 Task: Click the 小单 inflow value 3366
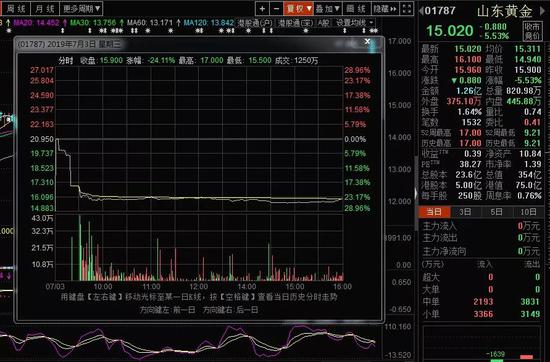pos(483,314)
